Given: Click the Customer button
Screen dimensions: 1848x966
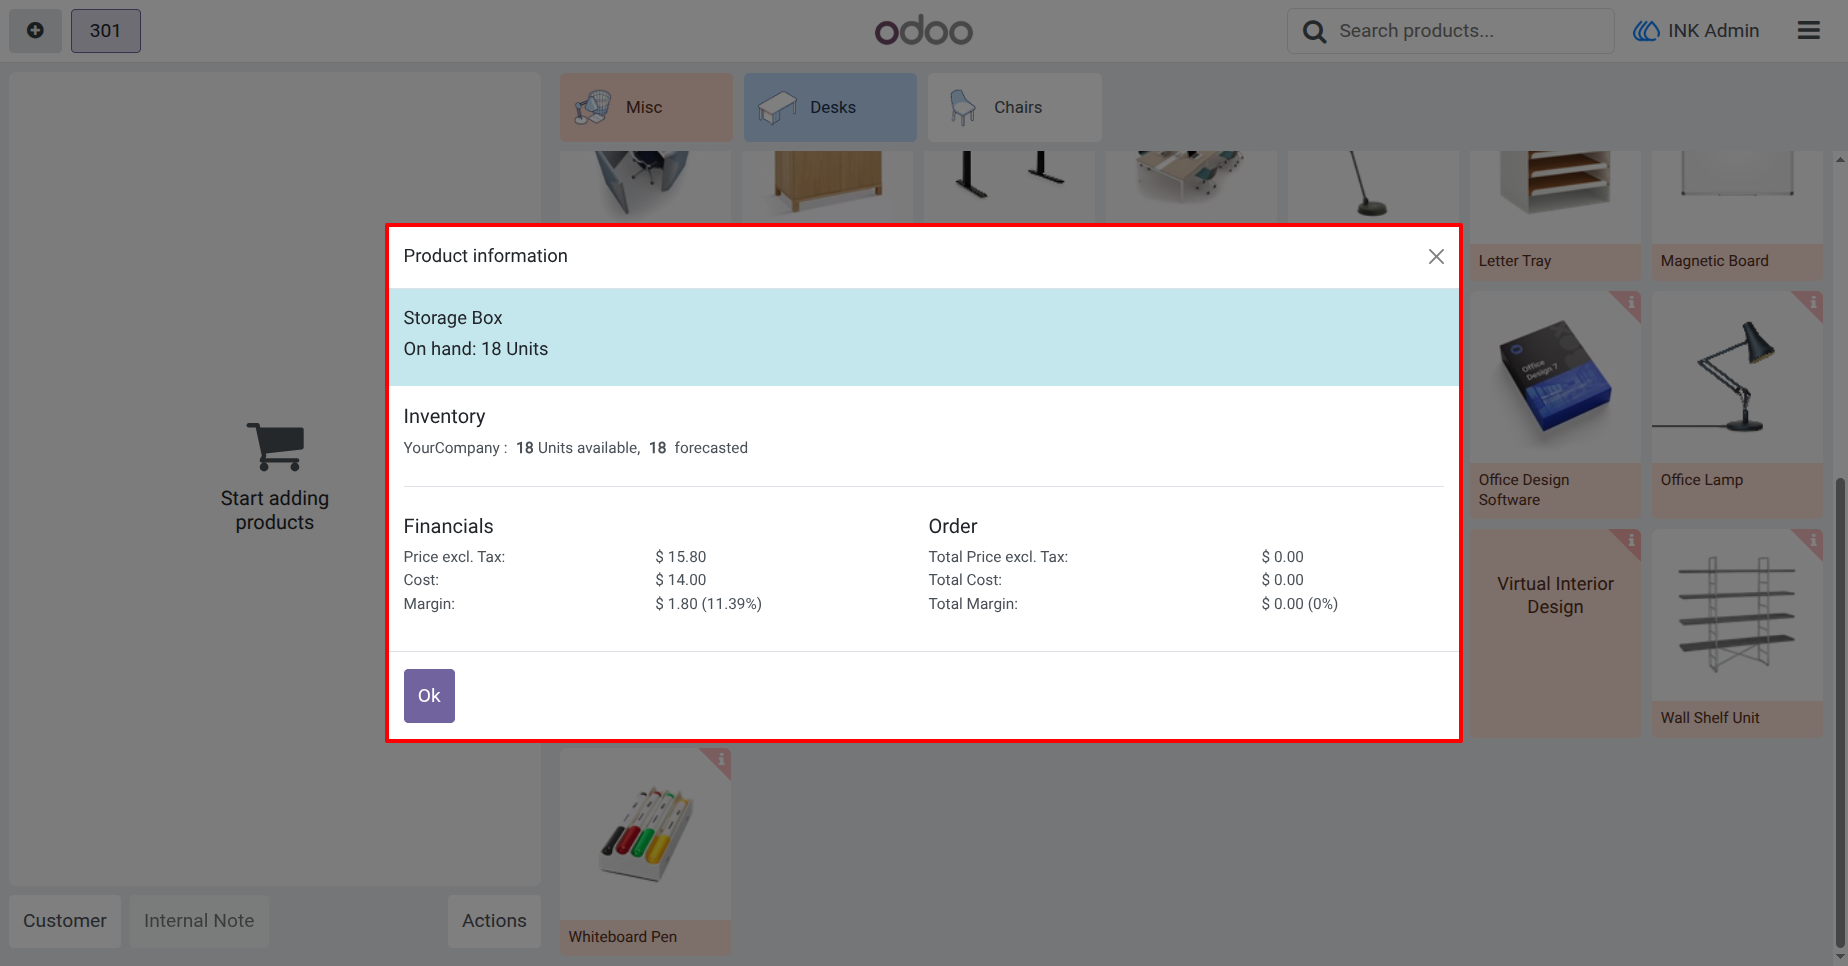Looking at the screenshot, I should (65, 921).
